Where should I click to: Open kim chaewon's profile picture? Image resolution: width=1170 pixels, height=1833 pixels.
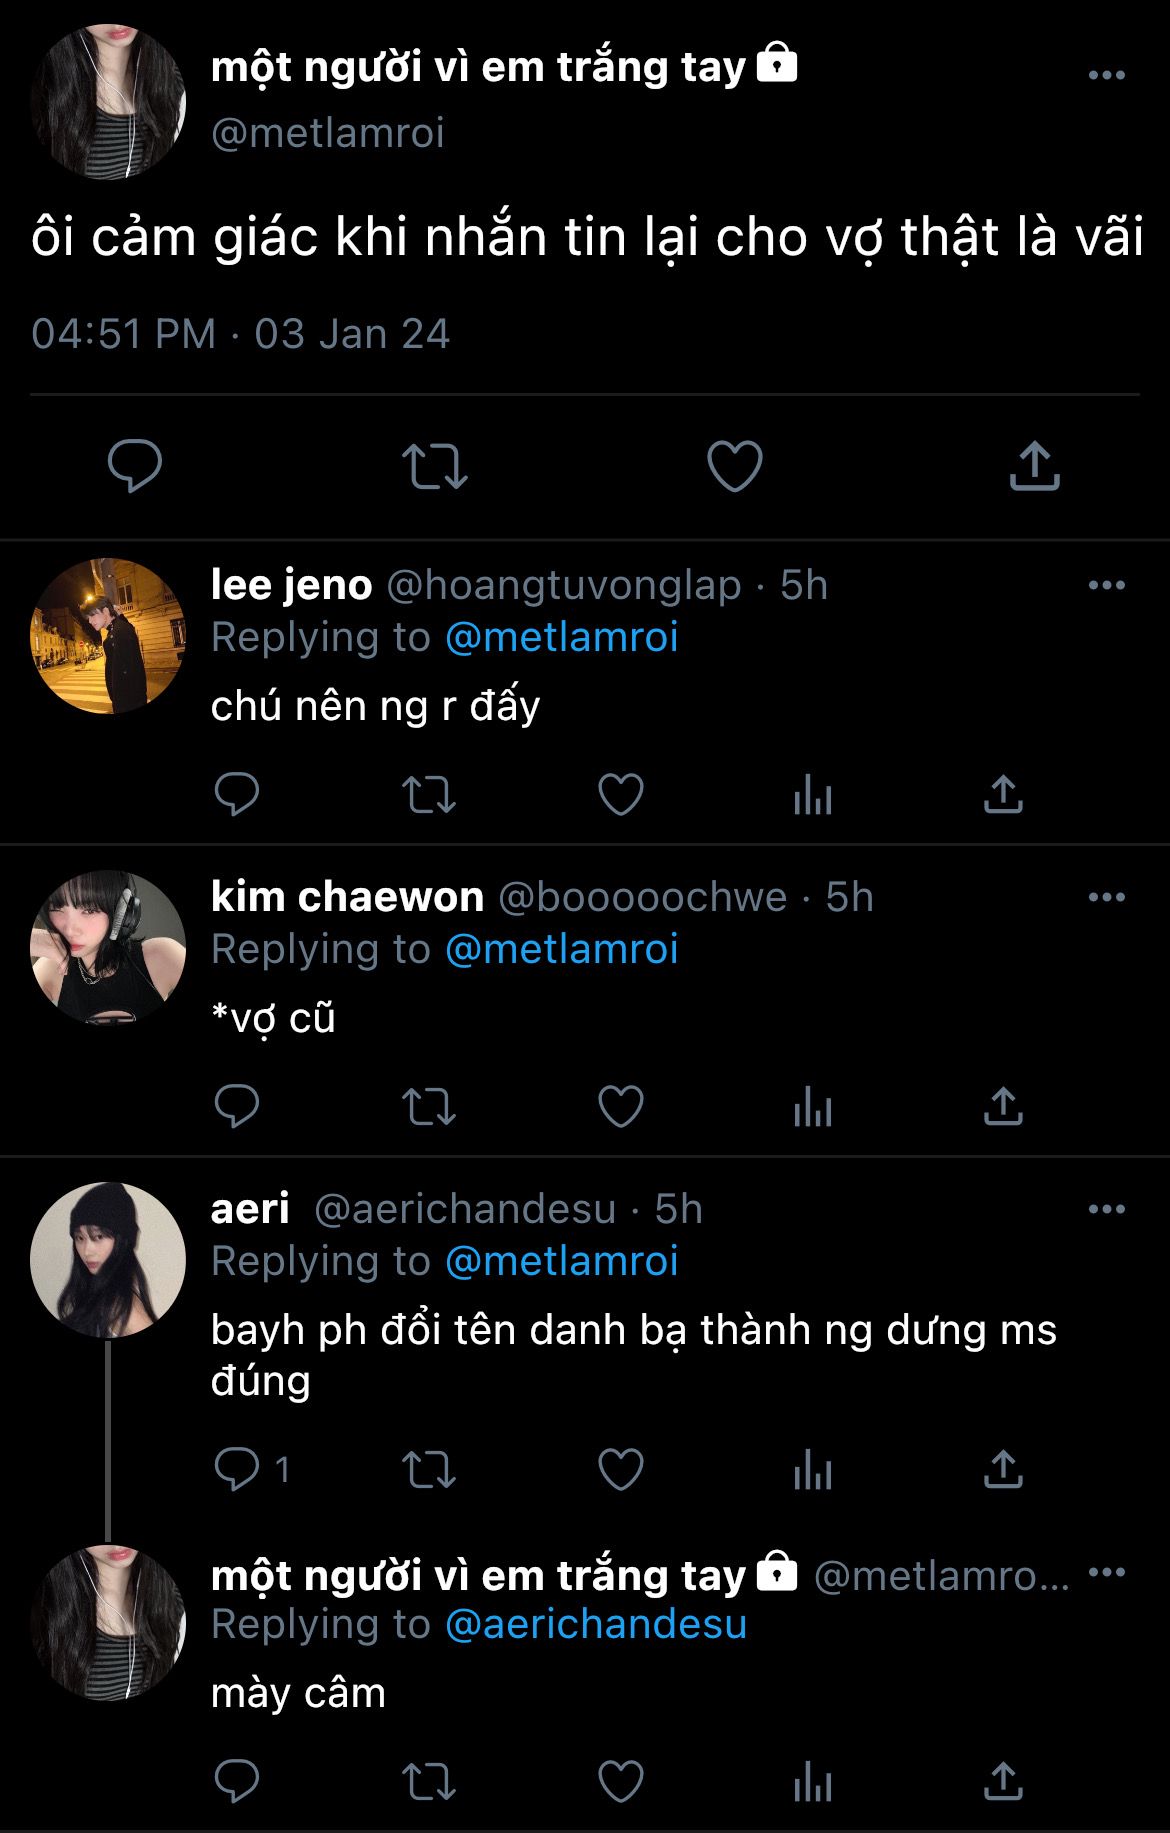(108, 948)
